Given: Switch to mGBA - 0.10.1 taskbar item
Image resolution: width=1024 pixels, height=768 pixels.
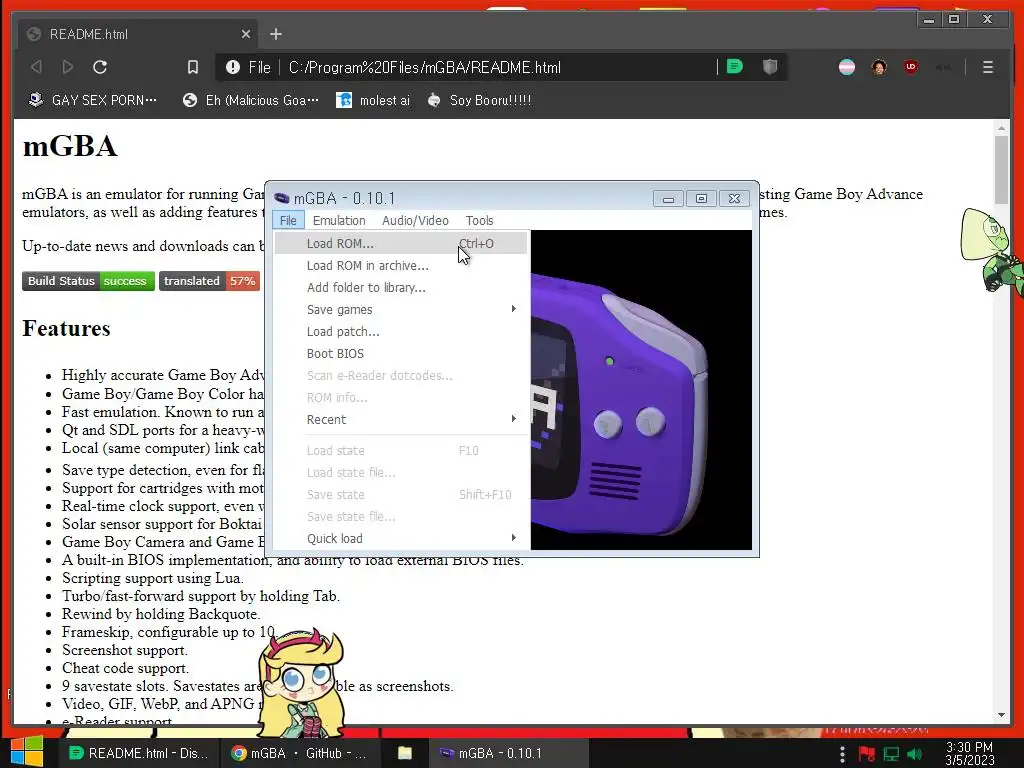Looking at the screenshot, I should click(x=508, y=753).
